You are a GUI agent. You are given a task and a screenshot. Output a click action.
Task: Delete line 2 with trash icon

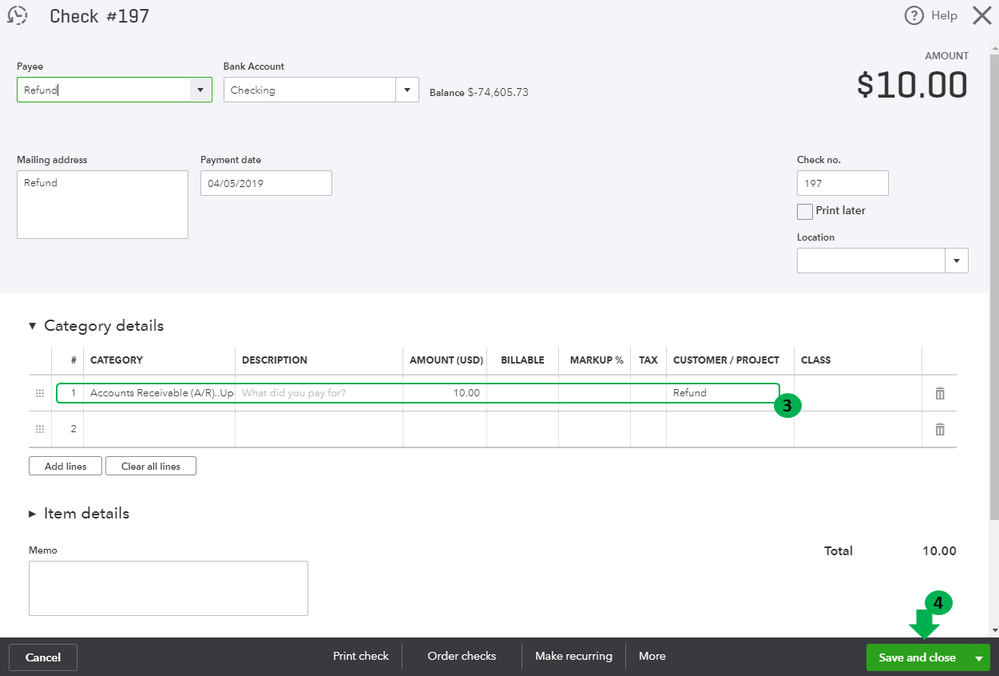[x=940, y=429]
